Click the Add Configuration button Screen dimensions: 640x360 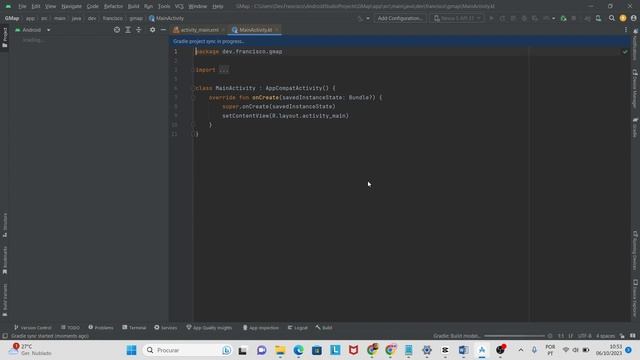pyautogui.click(x=400, y=18)
